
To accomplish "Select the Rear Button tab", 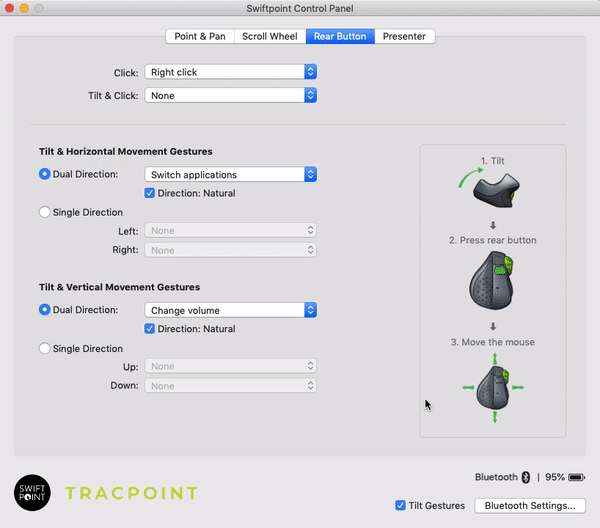I will 340,36.
